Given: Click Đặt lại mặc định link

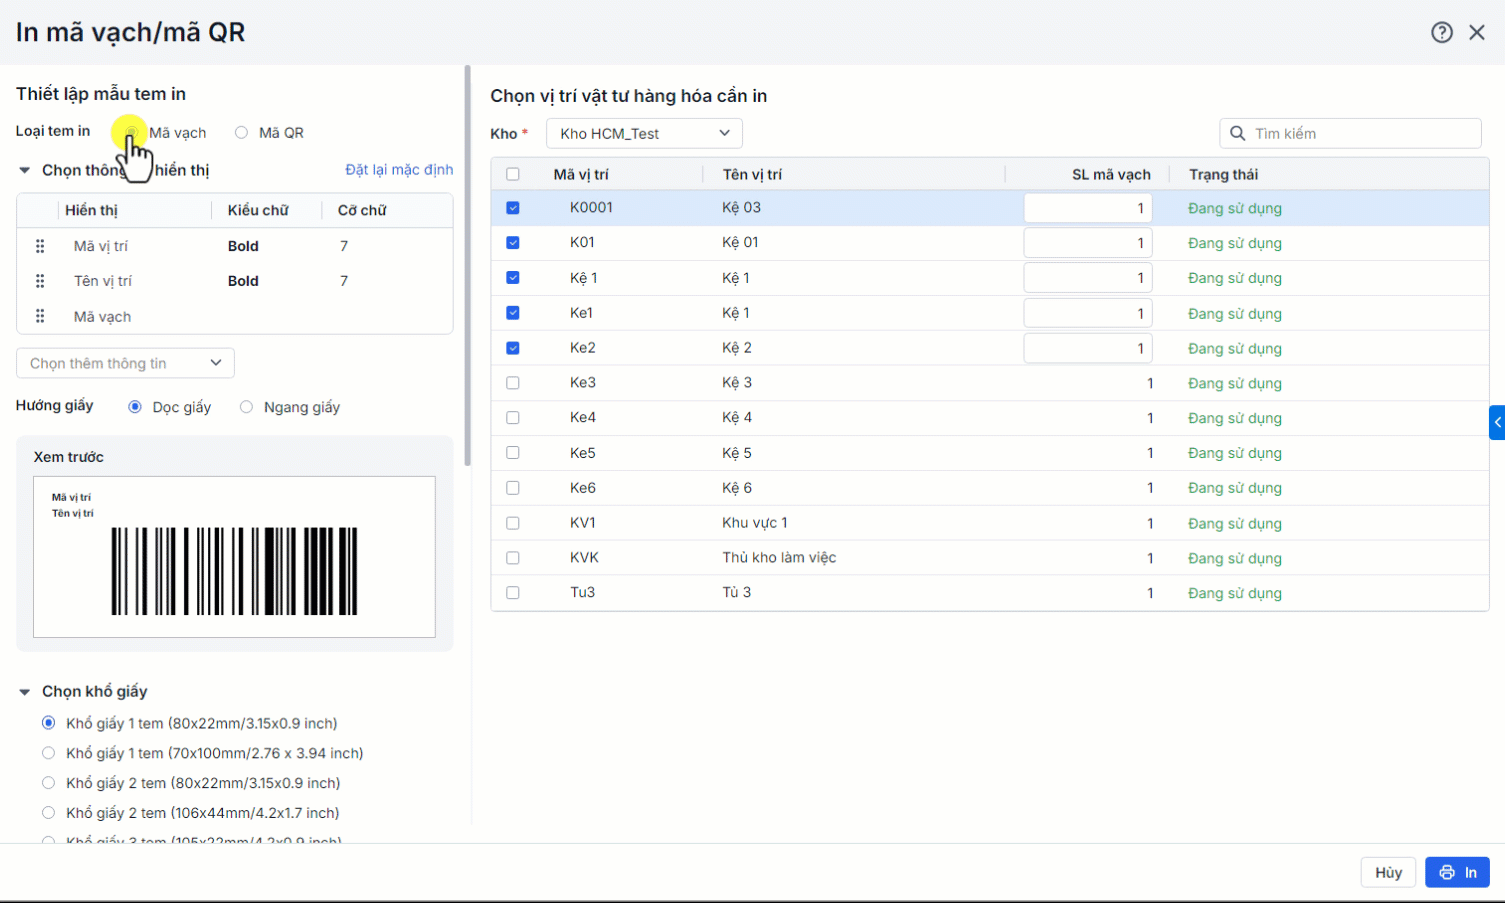Looking at the screenshot, I should tap(399, 169).
